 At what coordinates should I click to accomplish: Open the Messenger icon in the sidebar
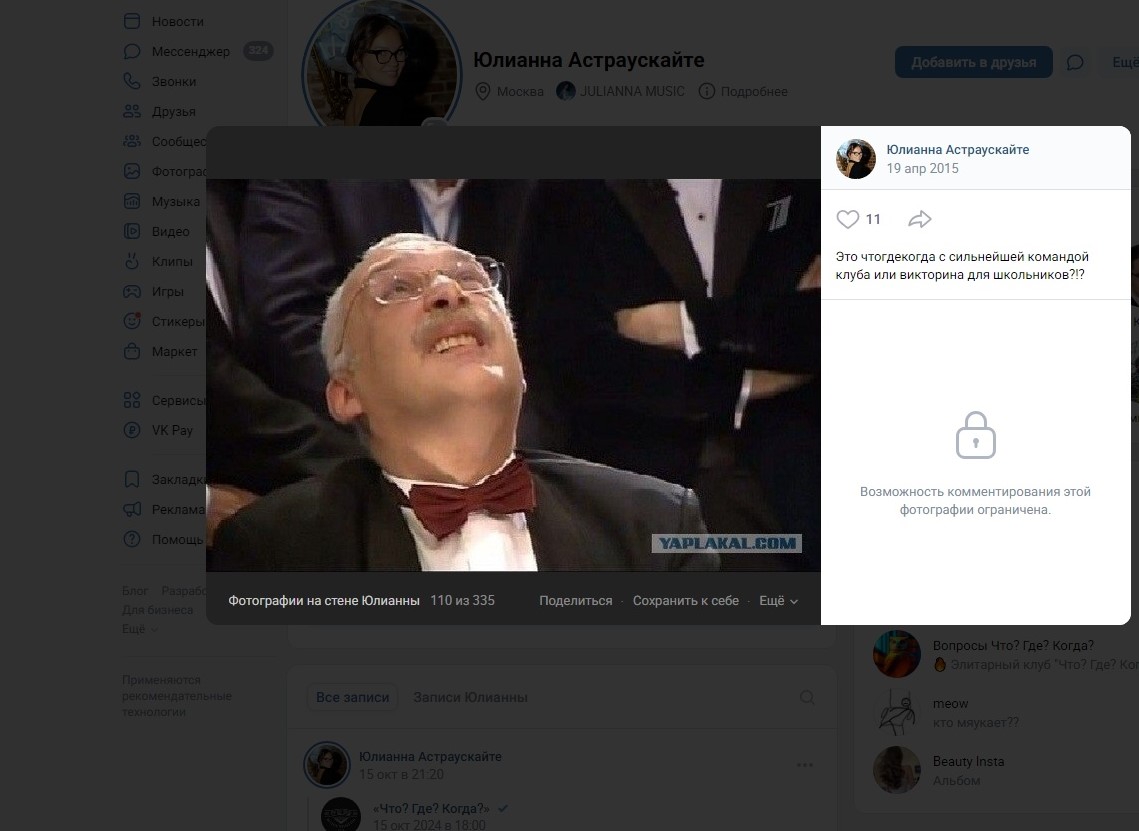[132, 51]
